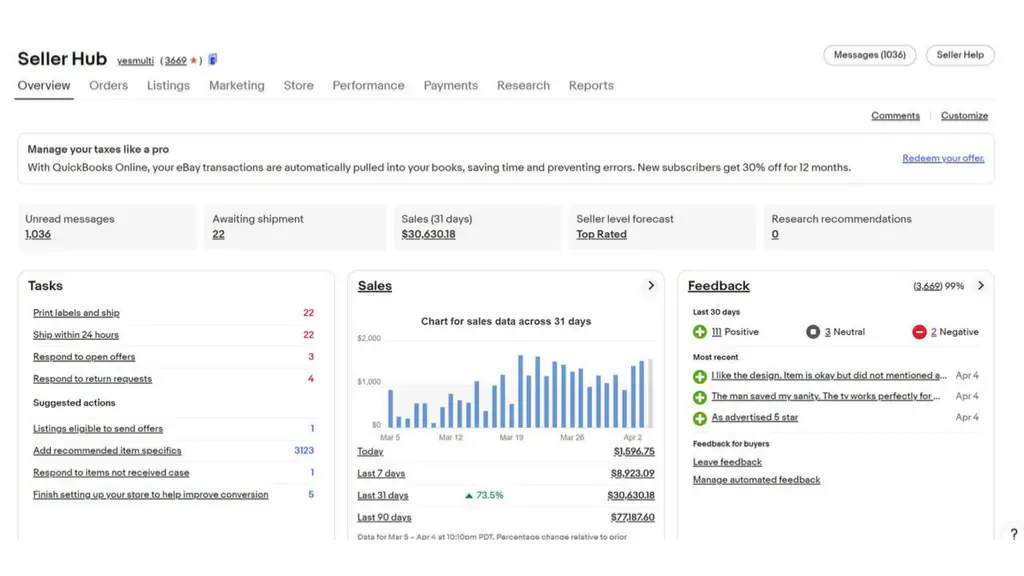Screen dimensions: 1024x576
Task: Click the Today sales row link
Action: [x=370, y=452]
